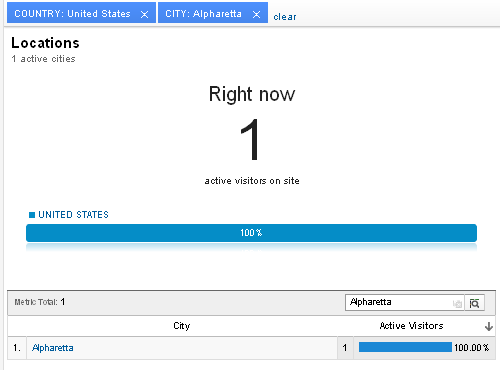The image size is (500, 370).
Task: Open the Alpharetta city link in table
Action: 53,348
